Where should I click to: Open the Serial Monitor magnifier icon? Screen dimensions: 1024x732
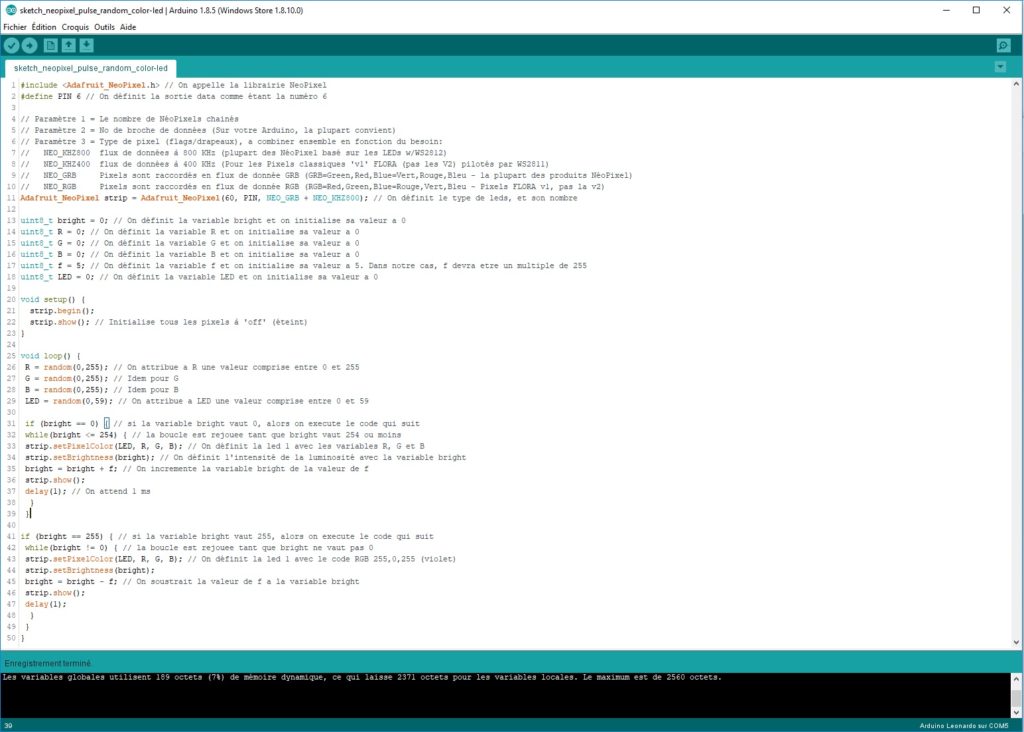[1004, 45]
